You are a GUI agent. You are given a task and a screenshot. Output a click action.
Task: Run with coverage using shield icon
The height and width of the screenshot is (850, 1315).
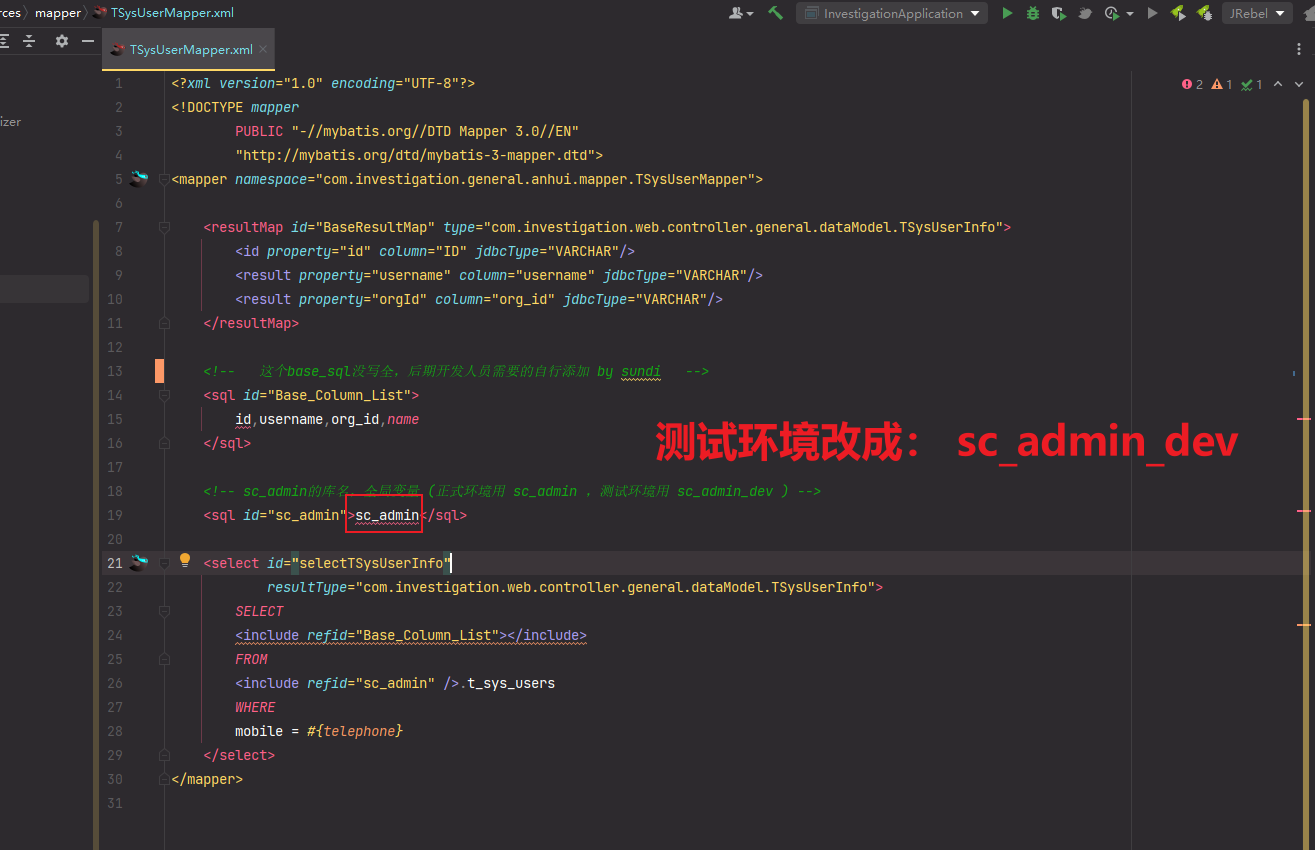(1058, 13)
